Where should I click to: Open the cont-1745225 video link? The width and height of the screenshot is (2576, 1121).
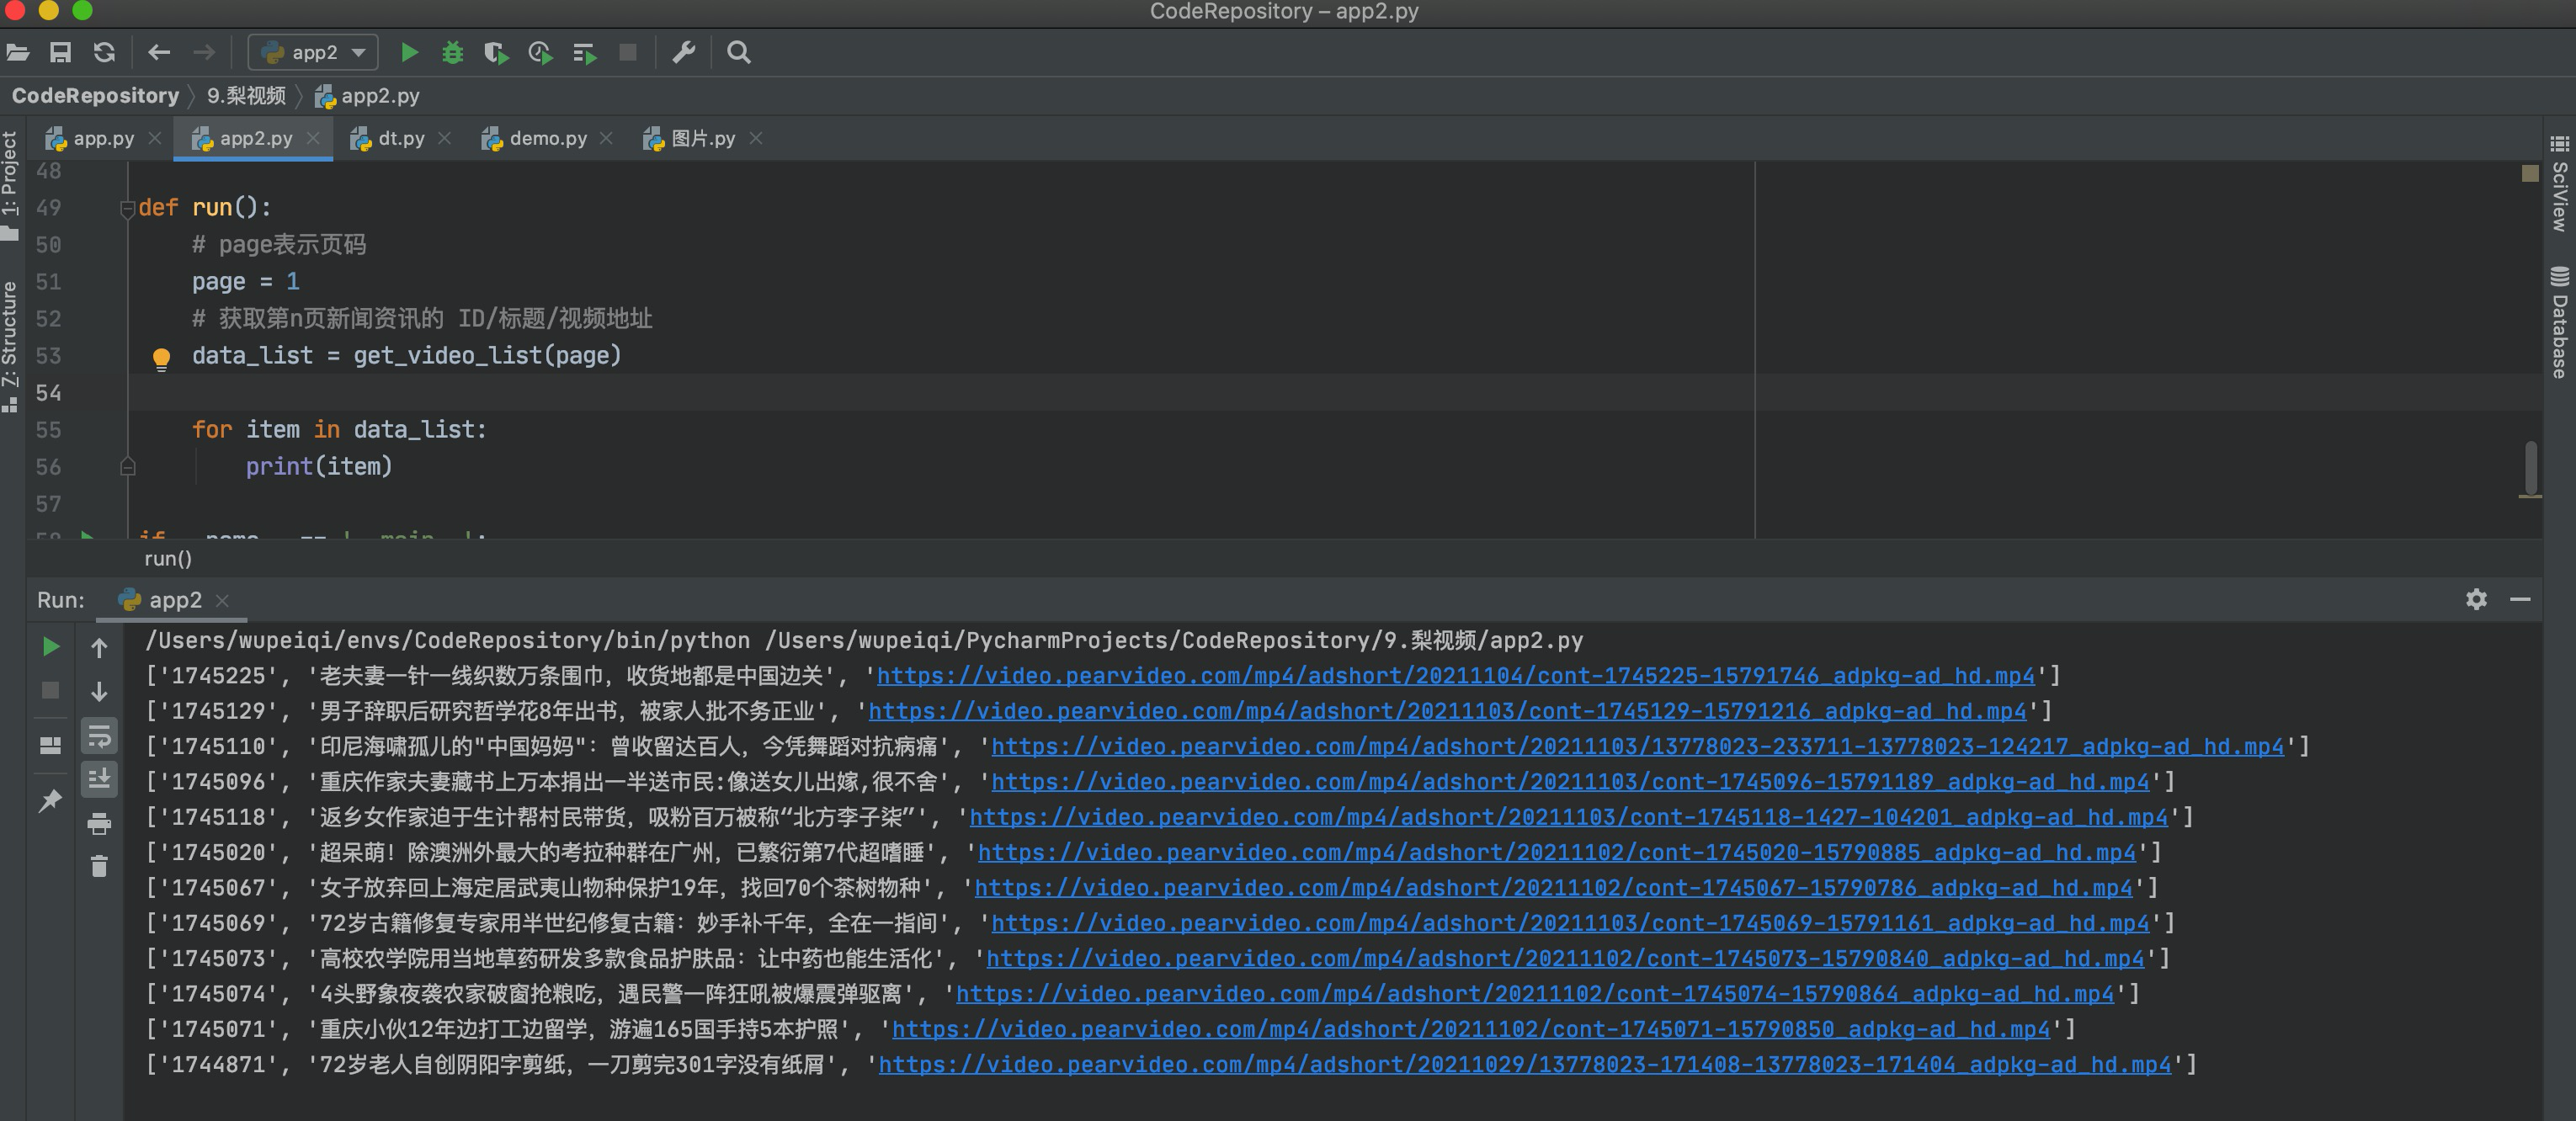tap(1455, 676)
